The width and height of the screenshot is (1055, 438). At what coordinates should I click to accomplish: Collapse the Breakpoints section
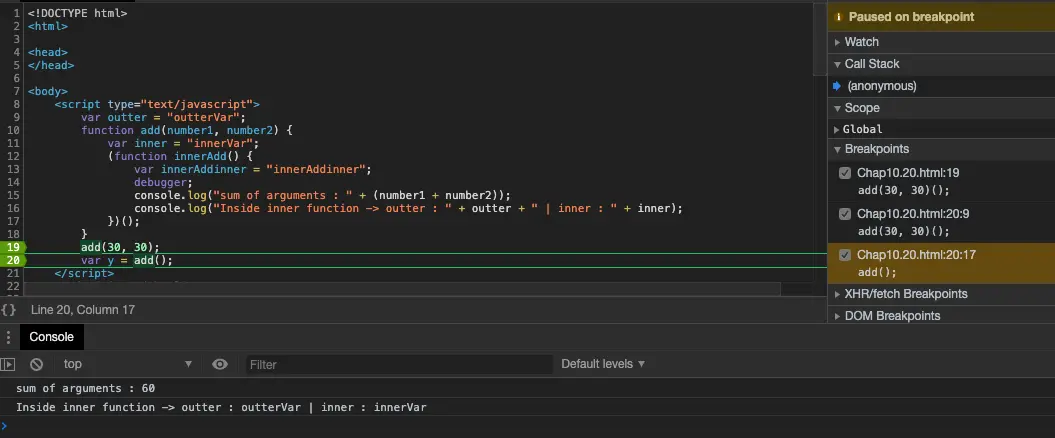838,149
